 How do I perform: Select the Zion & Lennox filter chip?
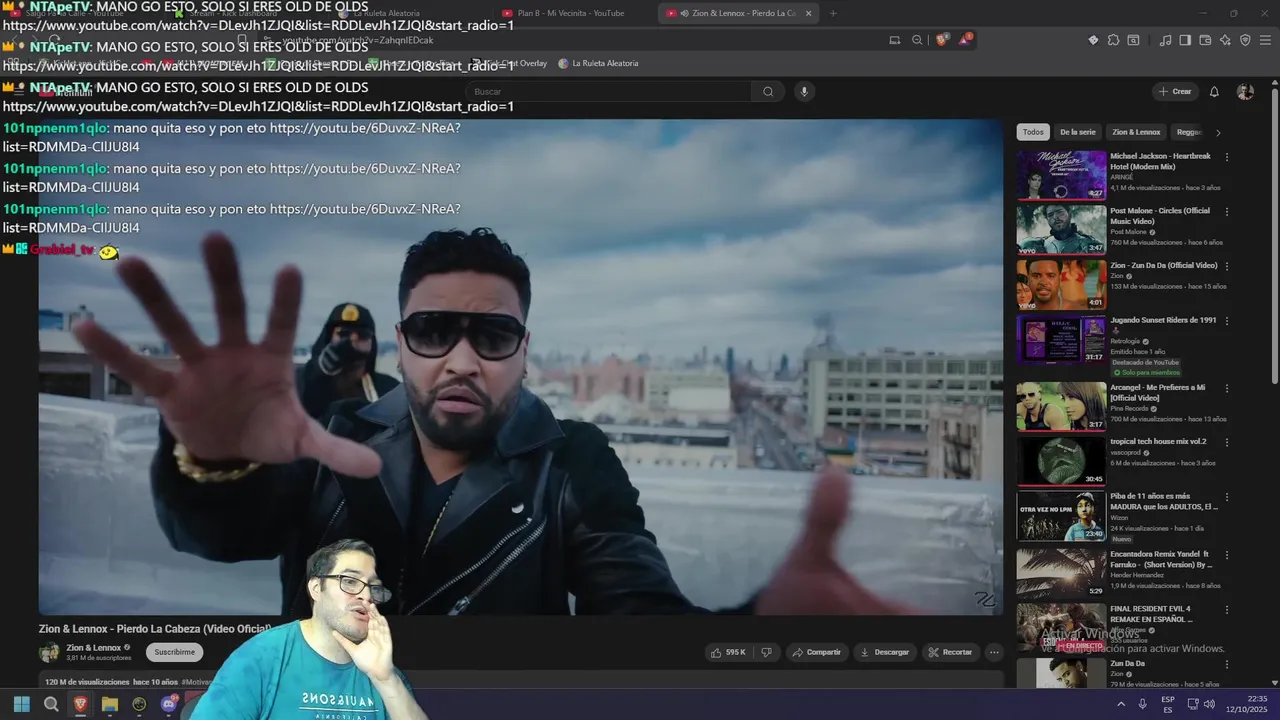[x=1136, y=132]
